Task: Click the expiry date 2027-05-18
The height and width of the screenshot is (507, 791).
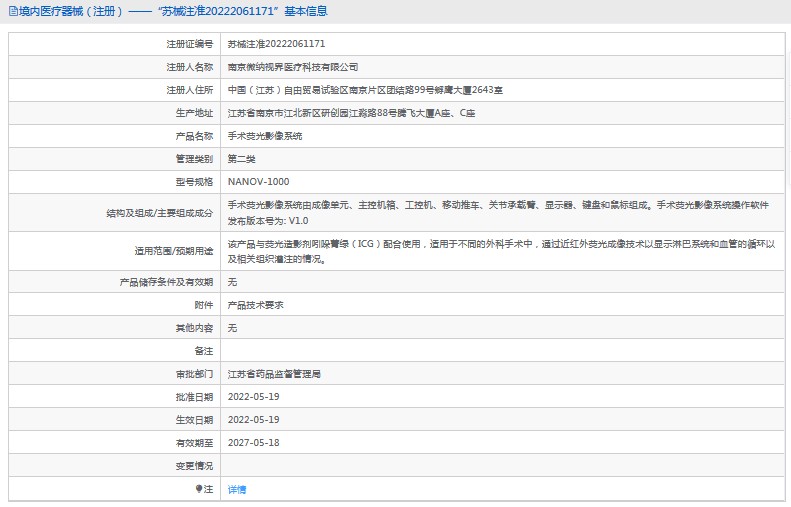Action: coord(253,442)
